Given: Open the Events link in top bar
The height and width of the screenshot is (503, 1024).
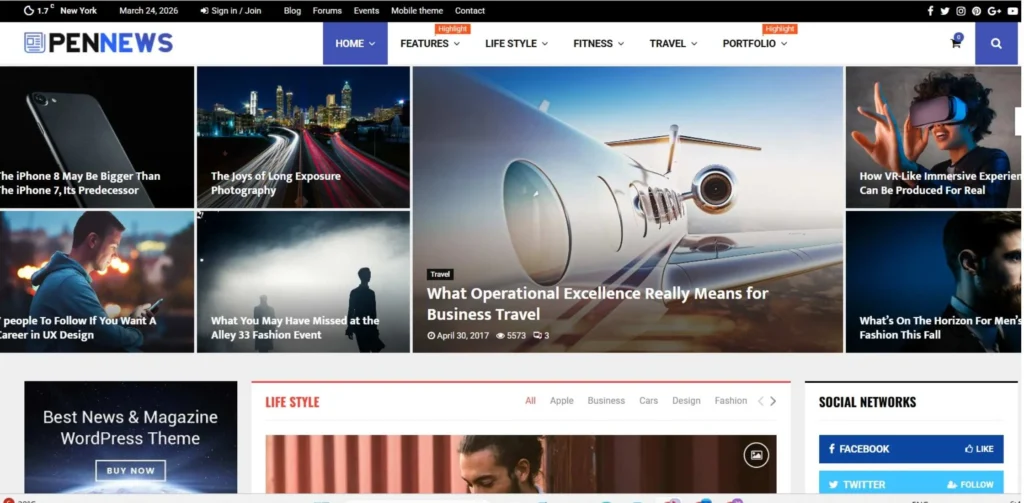Looking at the screenshot, I should point(366,11).
